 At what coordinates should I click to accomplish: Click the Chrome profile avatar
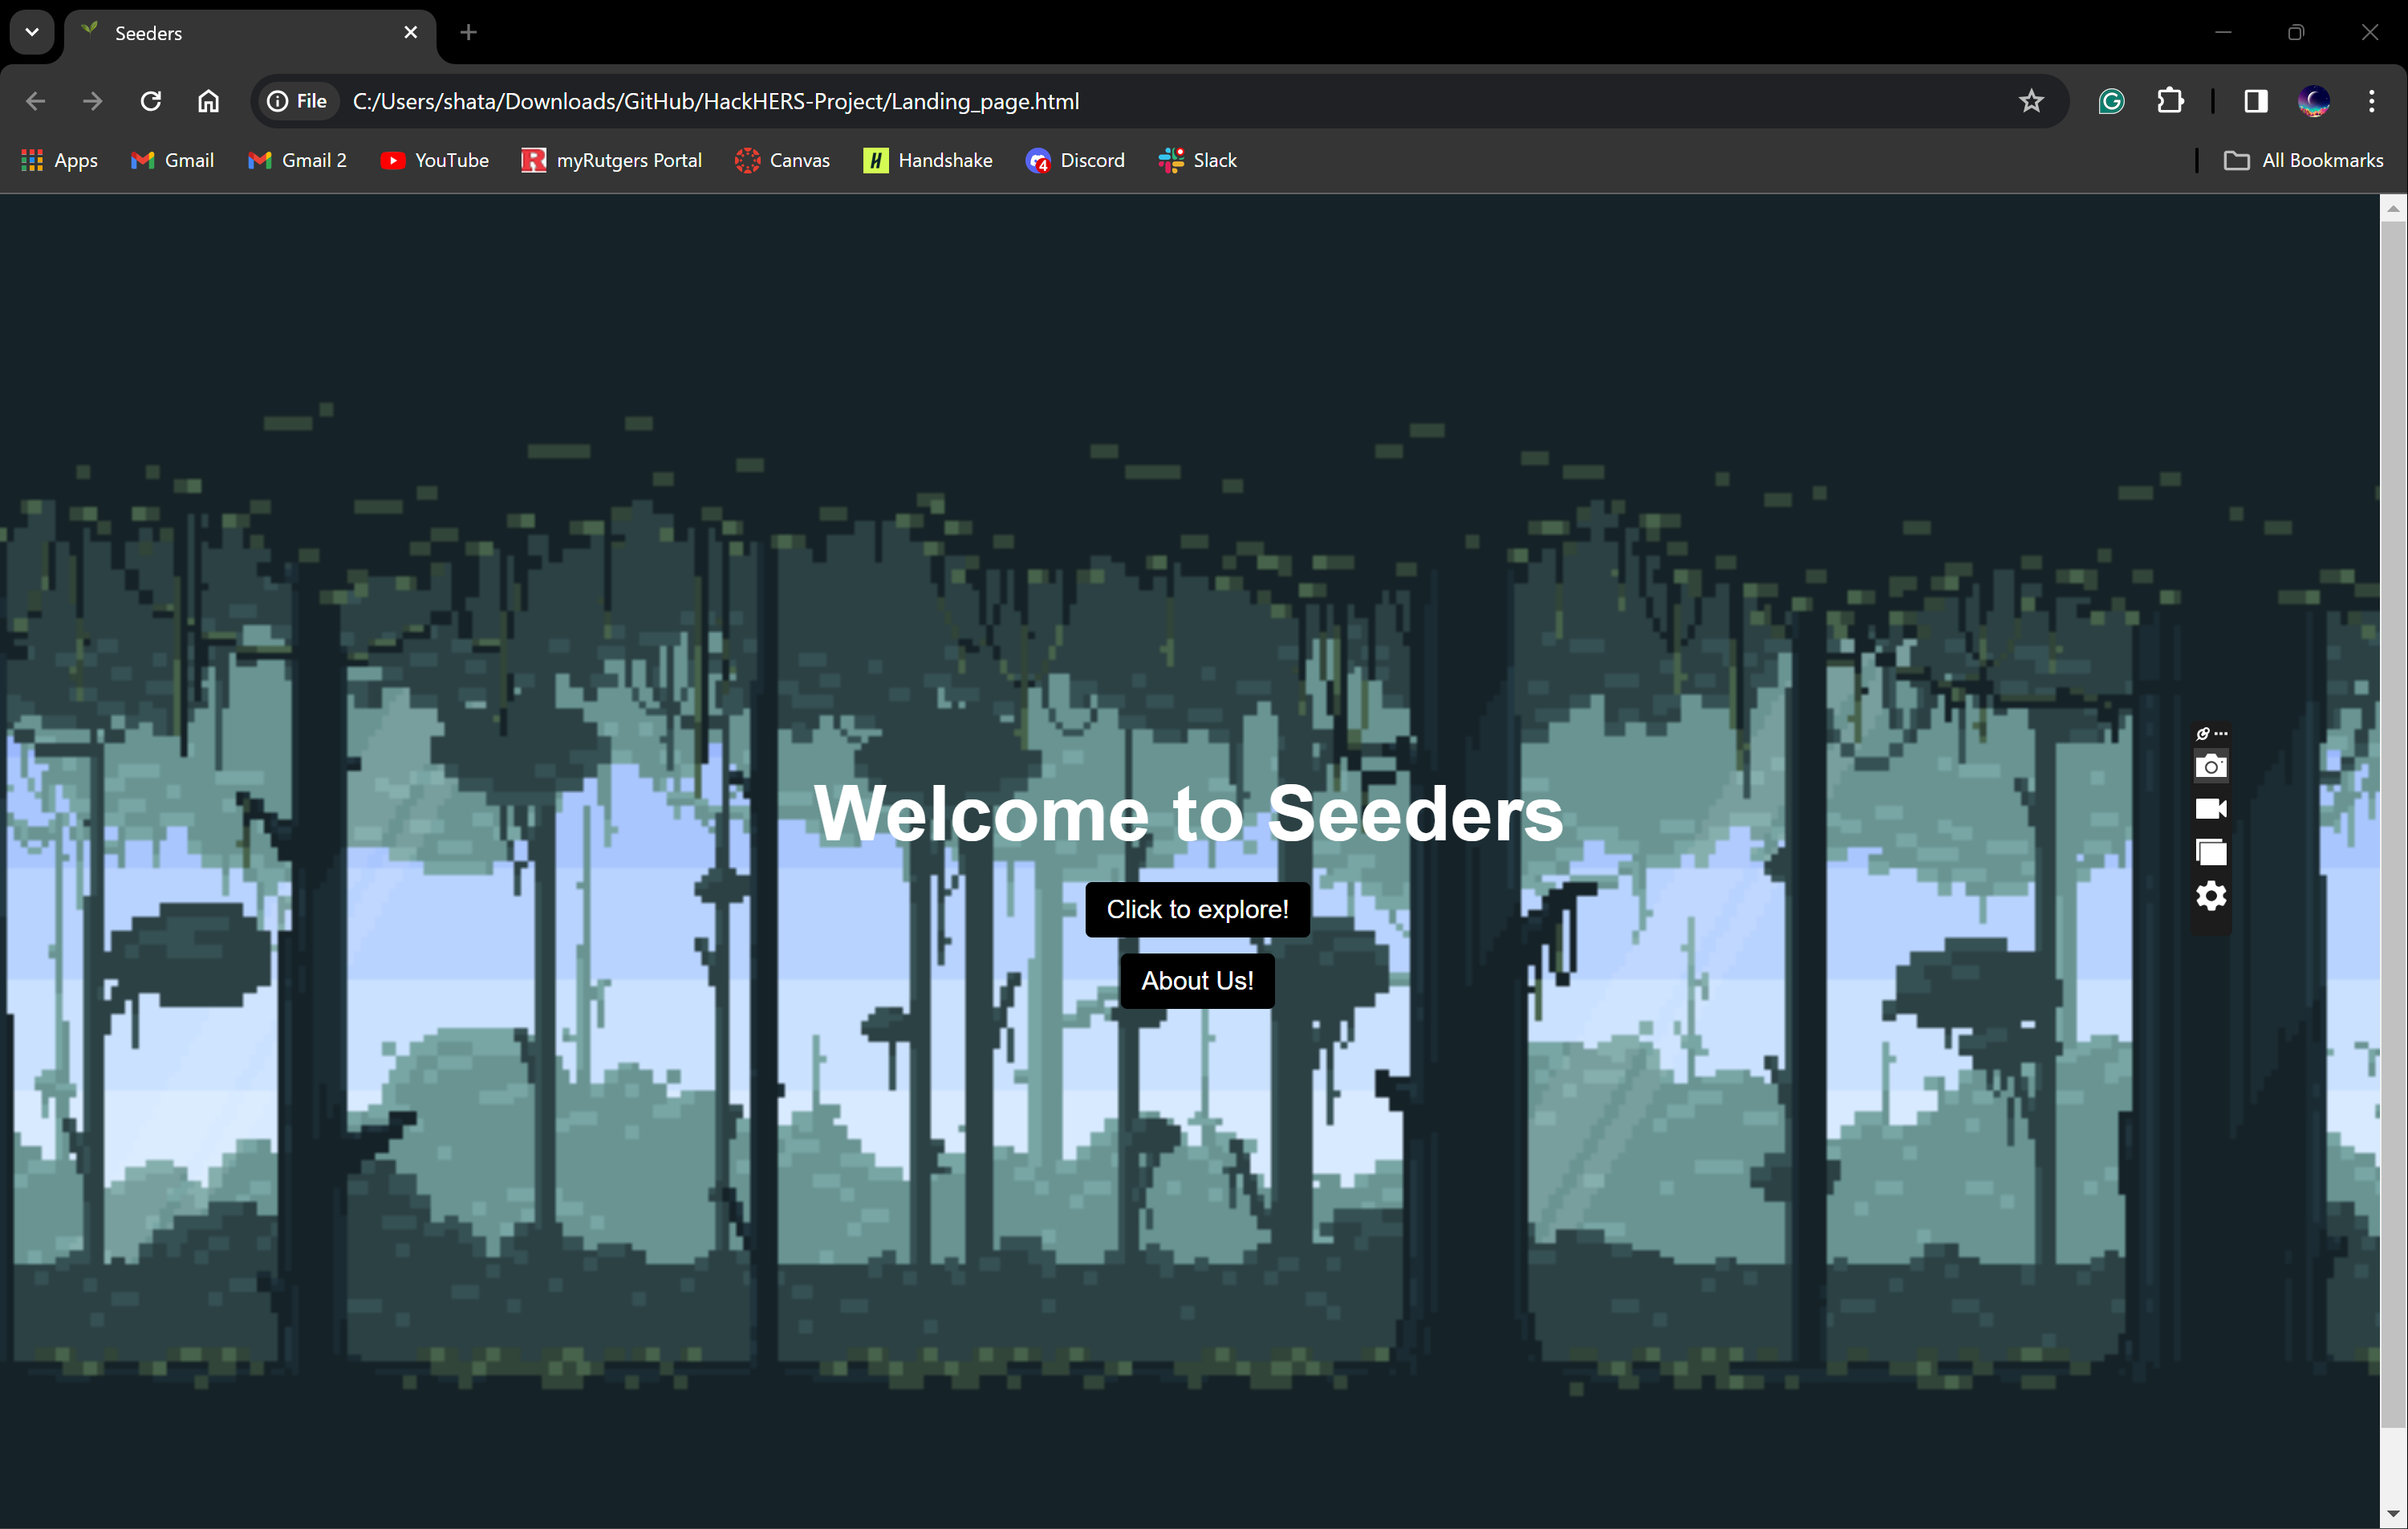(x=2314, y=101)
